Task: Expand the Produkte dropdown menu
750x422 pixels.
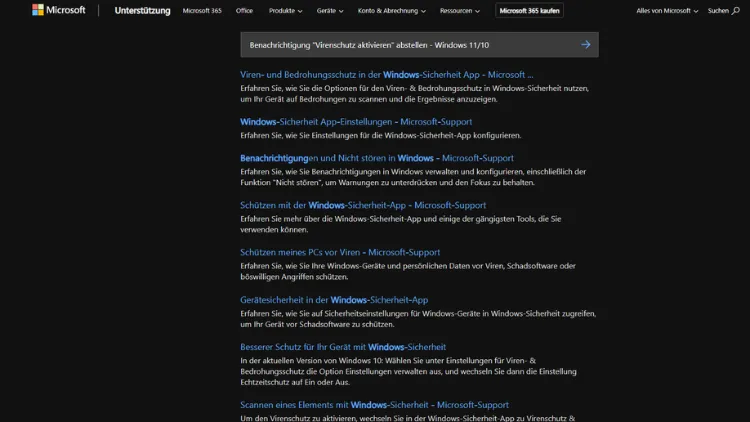Action: (285, 11)
